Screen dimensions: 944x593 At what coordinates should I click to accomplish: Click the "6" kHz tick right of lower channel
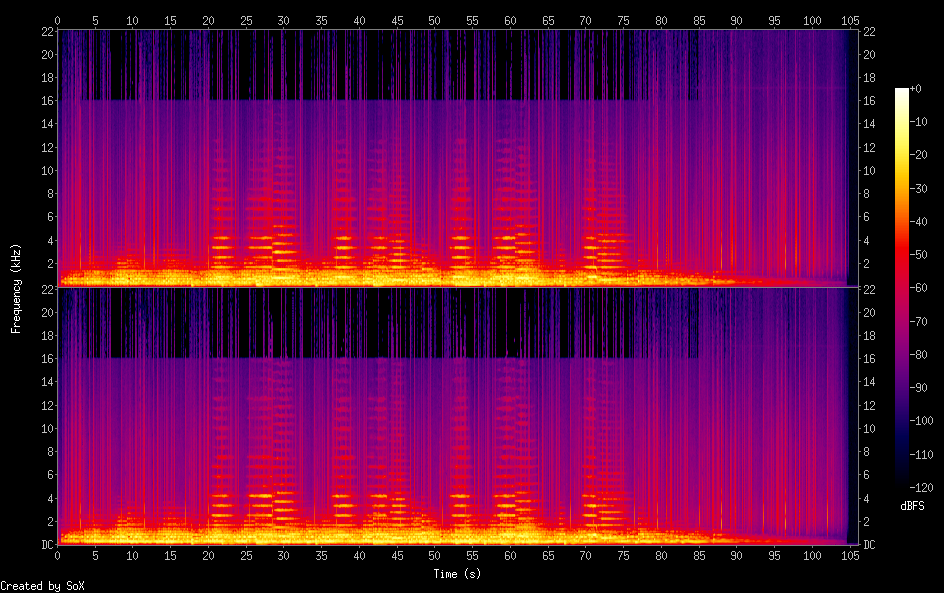pos(866,474)
